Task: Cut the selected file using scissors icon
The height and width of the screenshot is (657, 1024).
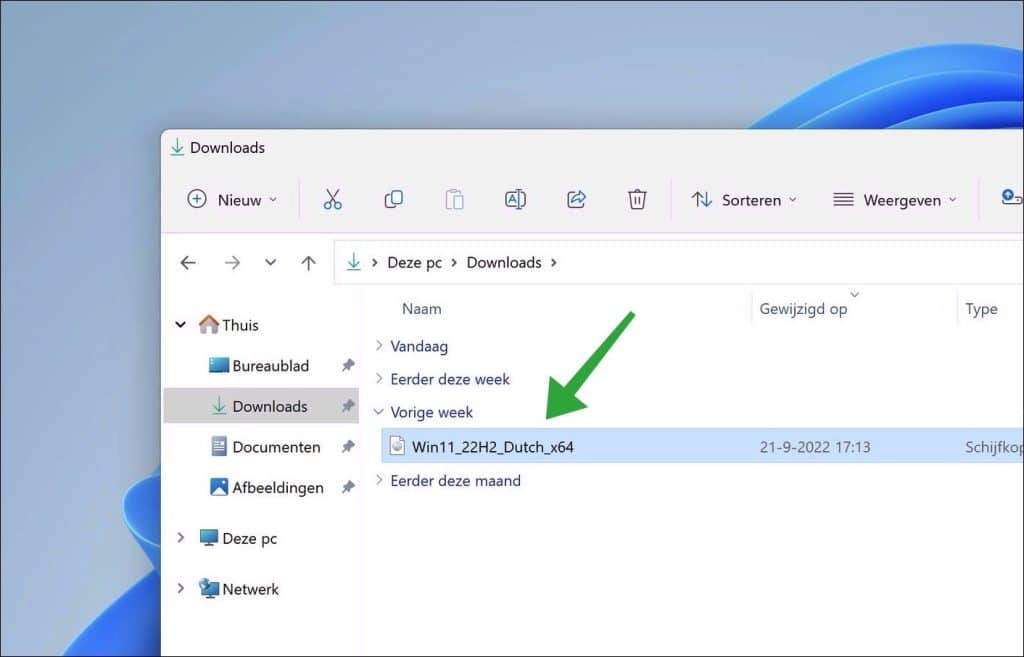Action: point(333,199)
